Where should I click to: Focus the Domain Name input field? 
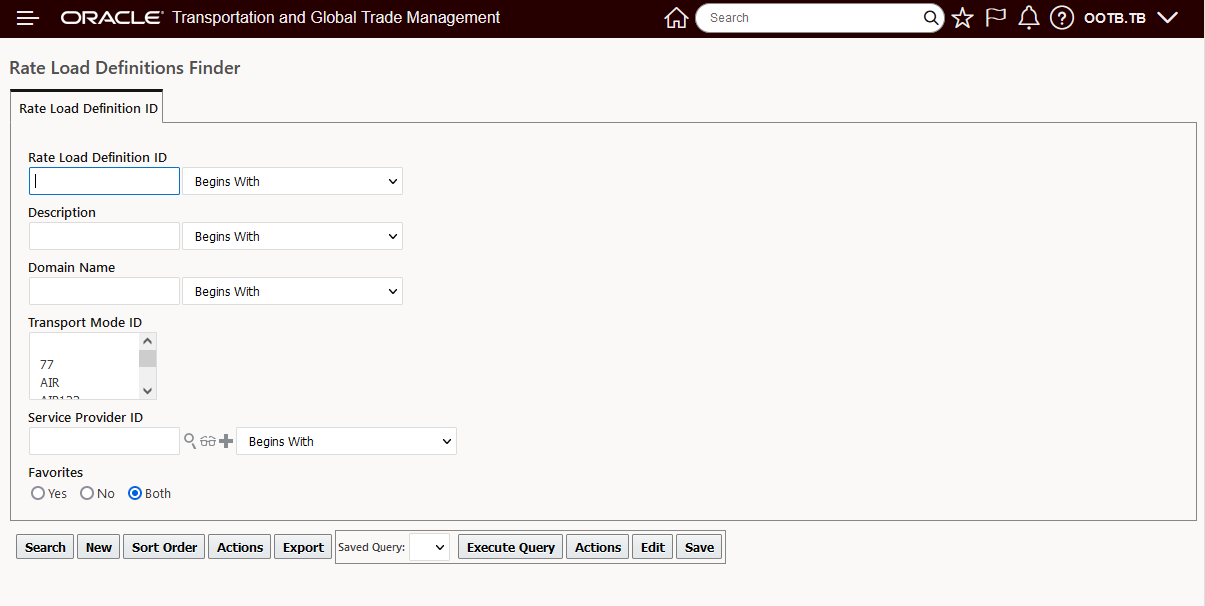tap(104, 291)
